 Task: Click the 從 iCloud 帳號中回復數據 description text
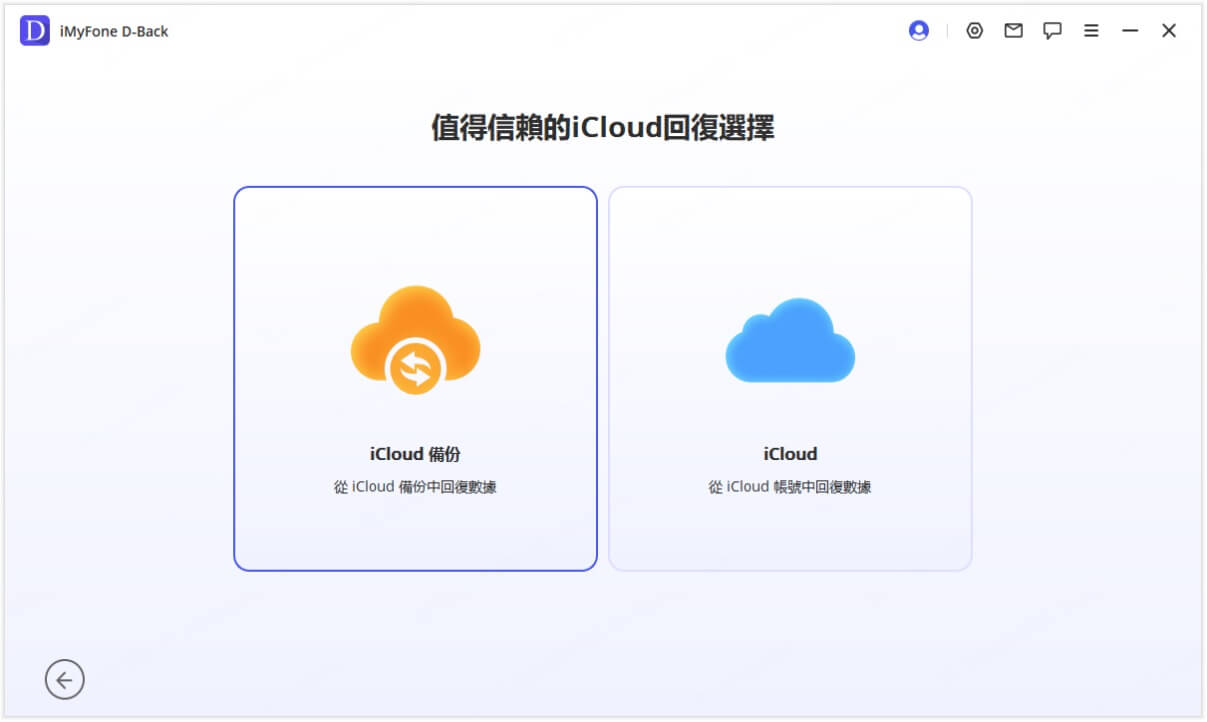(x=790, y=487)
